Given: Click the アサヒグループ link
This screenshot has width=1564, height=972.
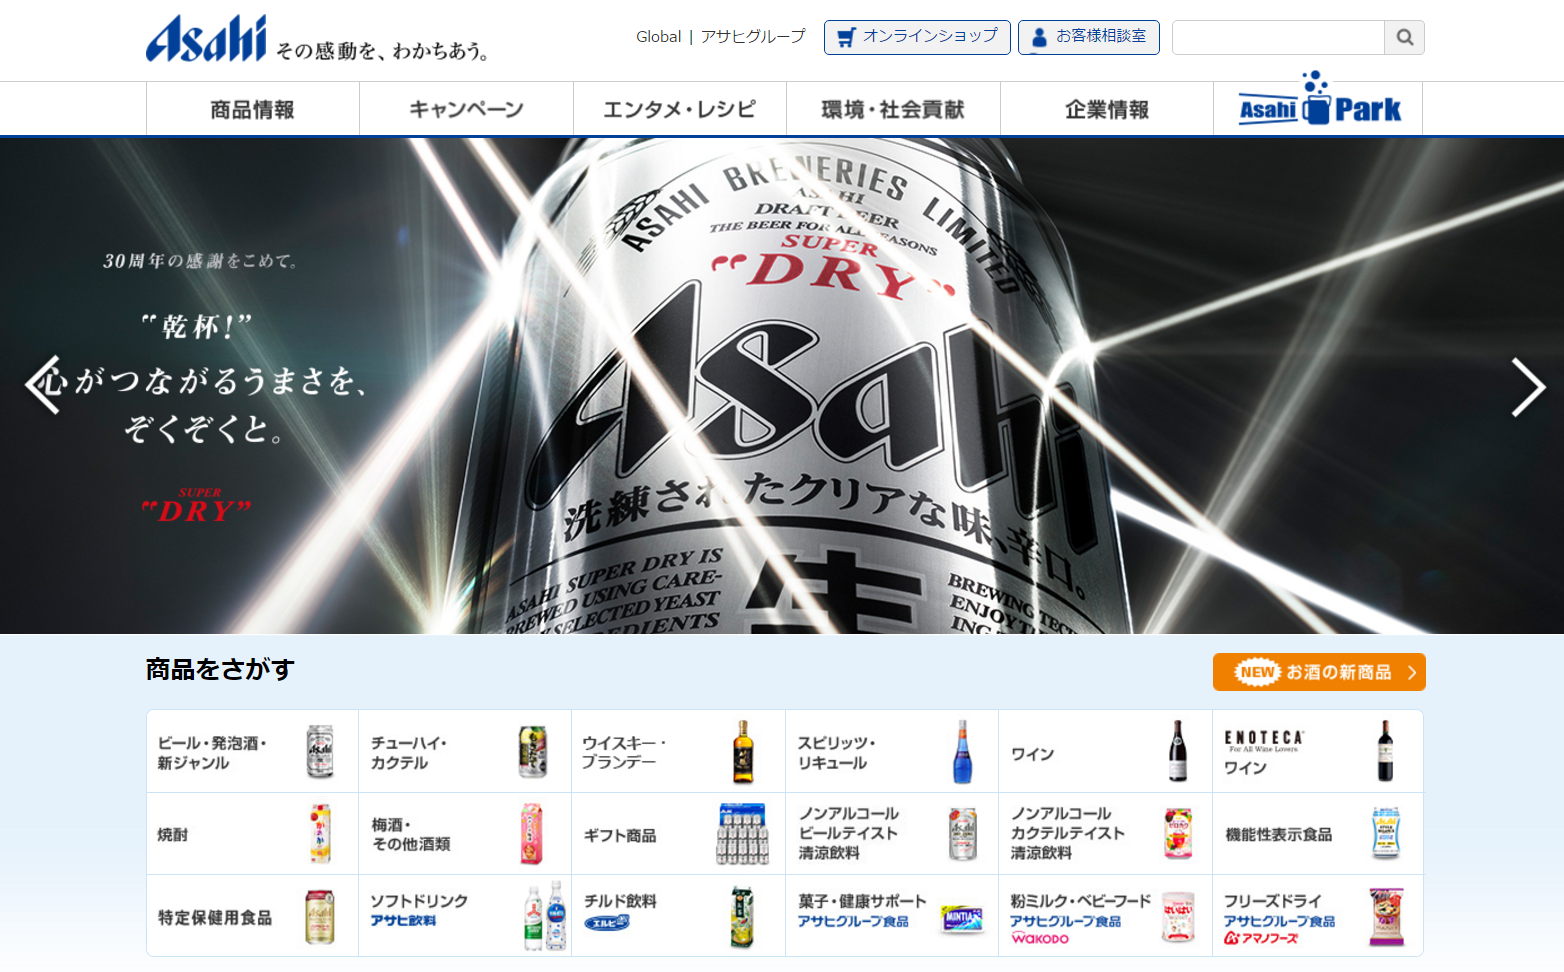Looking at the screenshot, I should coord(753,37).
